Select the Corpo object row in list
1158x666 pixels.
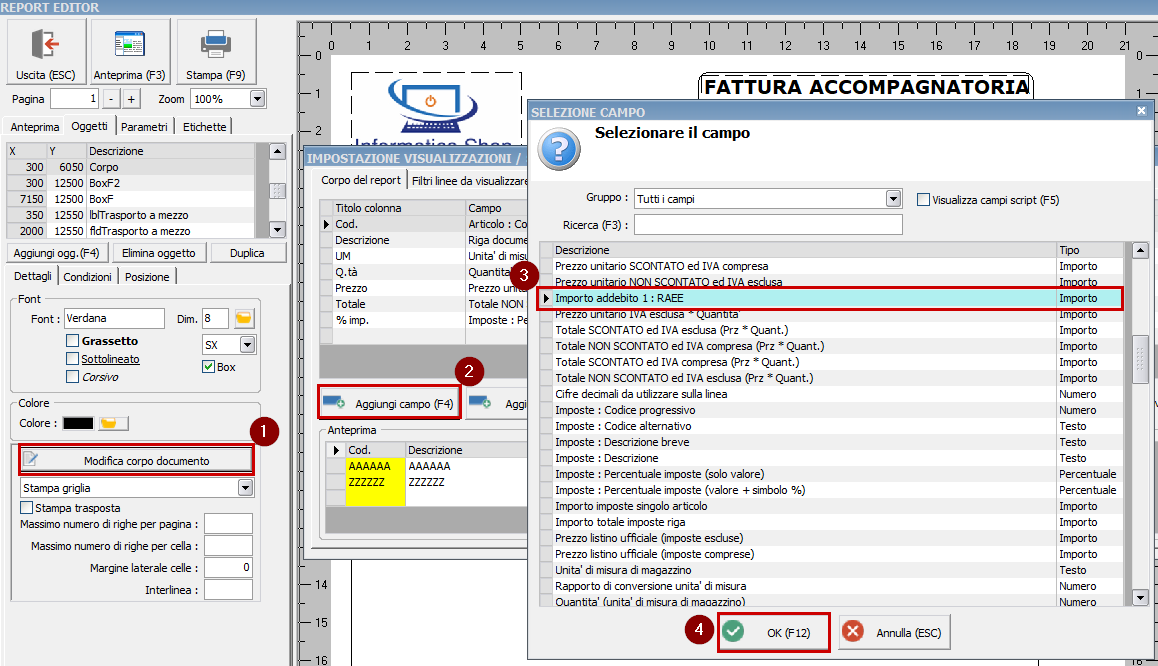[x=131, y=167]
